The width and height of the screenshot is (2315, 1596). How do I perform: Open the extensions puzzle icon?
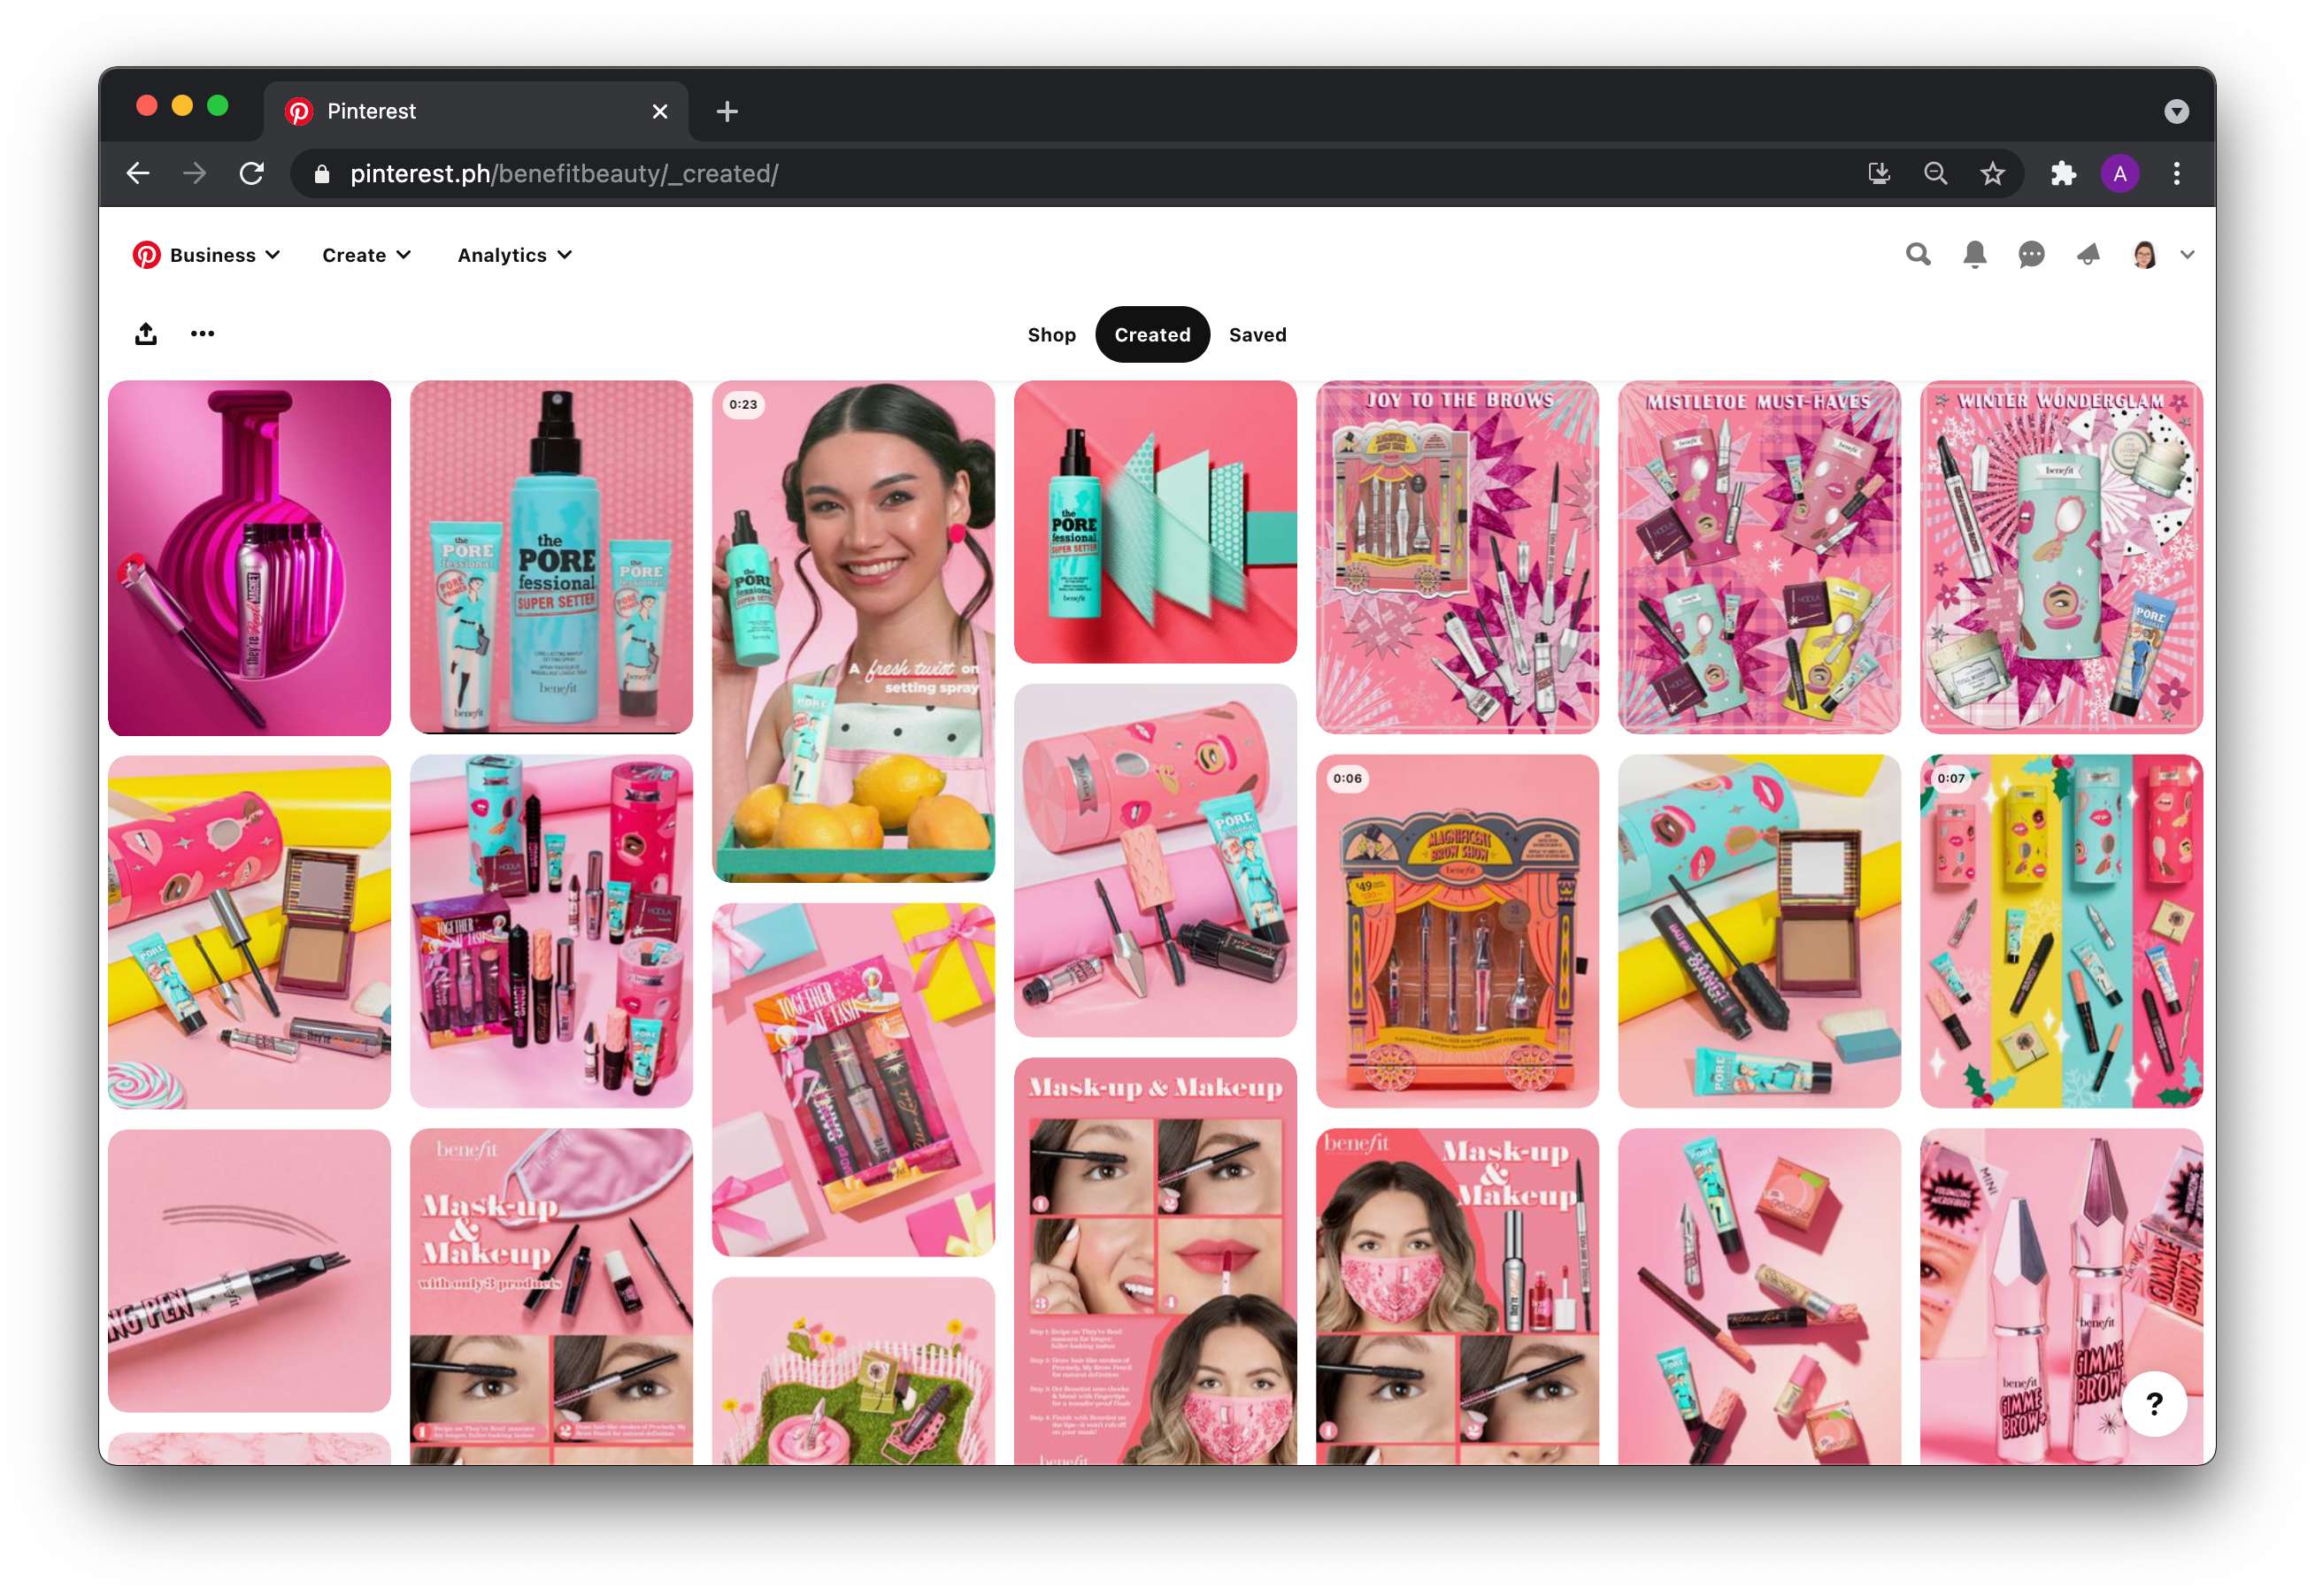2062,174
